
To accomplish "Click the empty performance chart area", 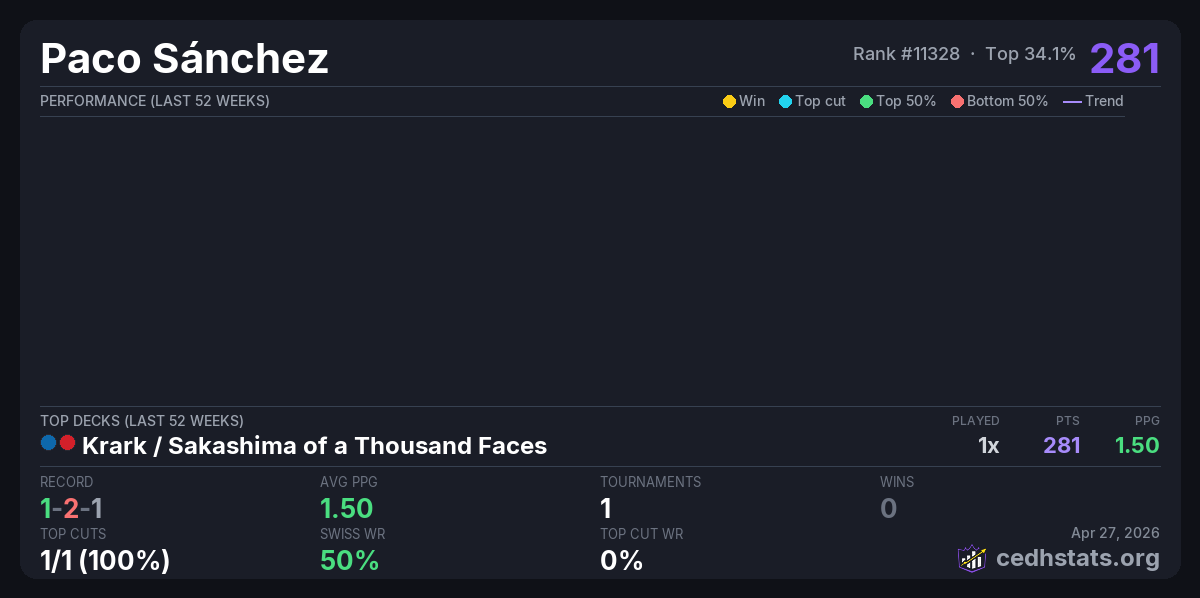I will 582,260.
